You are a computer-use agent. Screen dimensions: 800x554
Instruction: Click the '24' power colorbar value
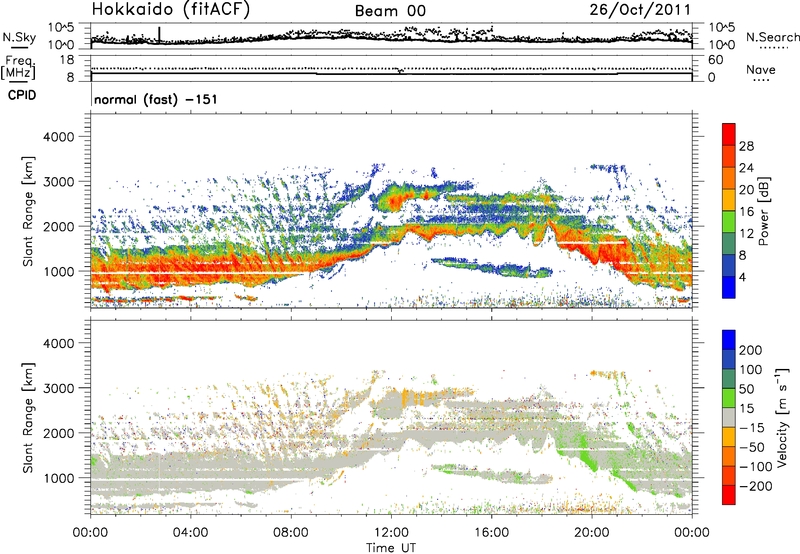pos(746,168)
